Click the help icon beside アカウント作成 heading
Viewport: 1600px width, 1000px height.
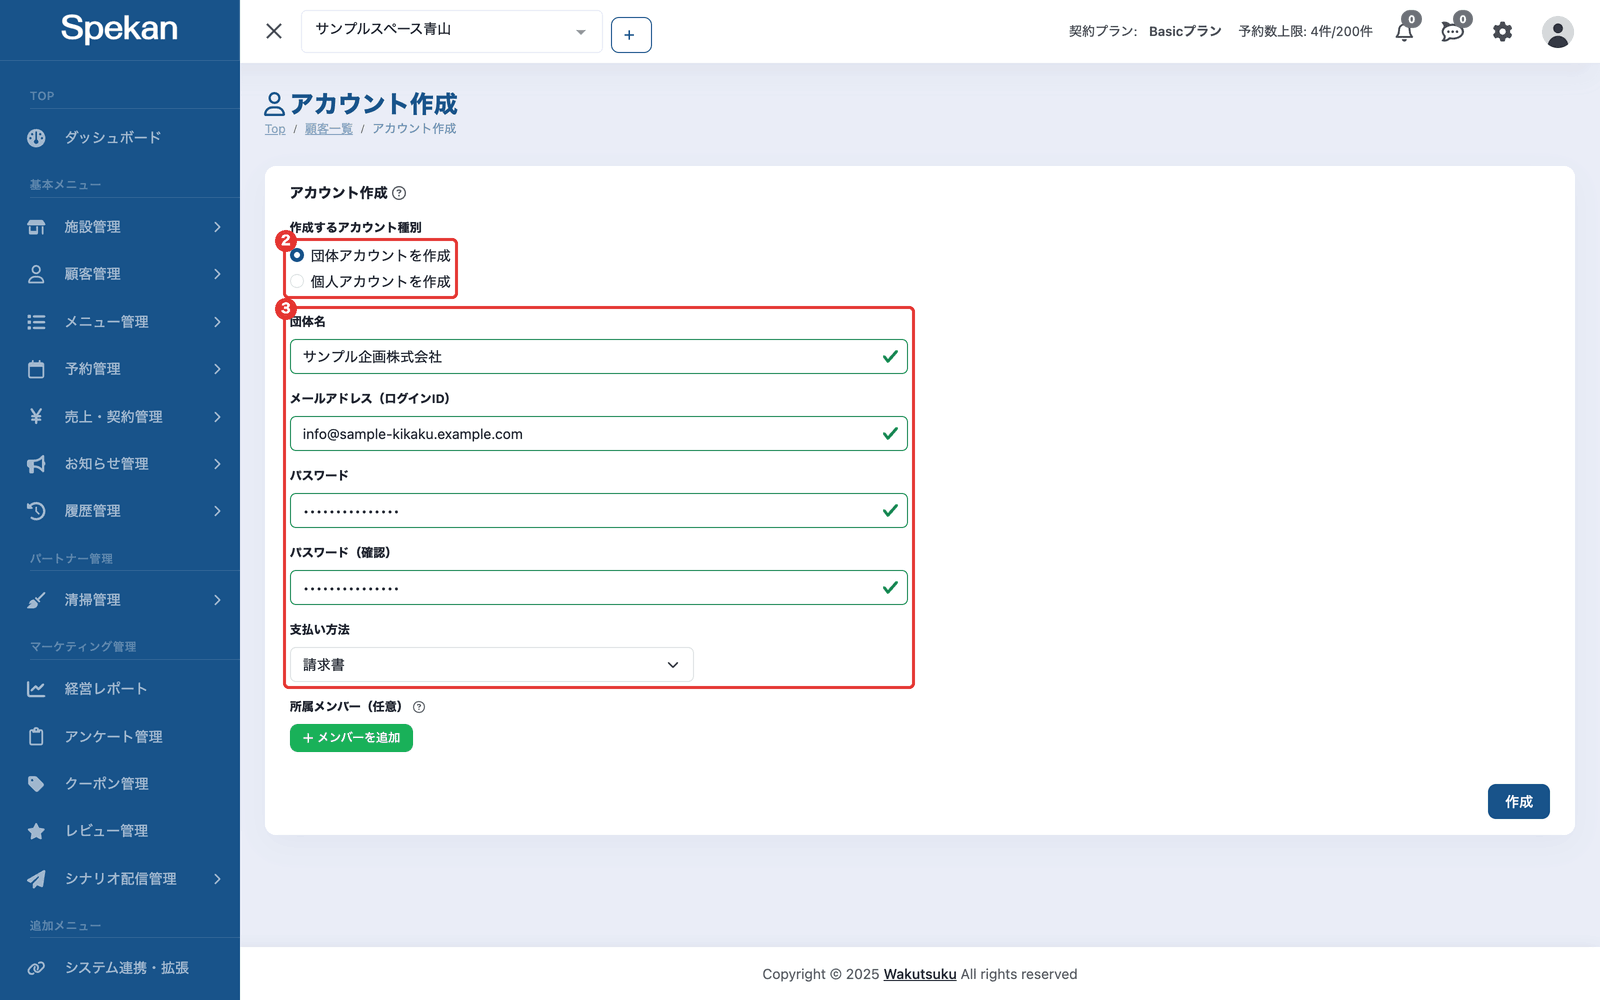tap(399, 193)
